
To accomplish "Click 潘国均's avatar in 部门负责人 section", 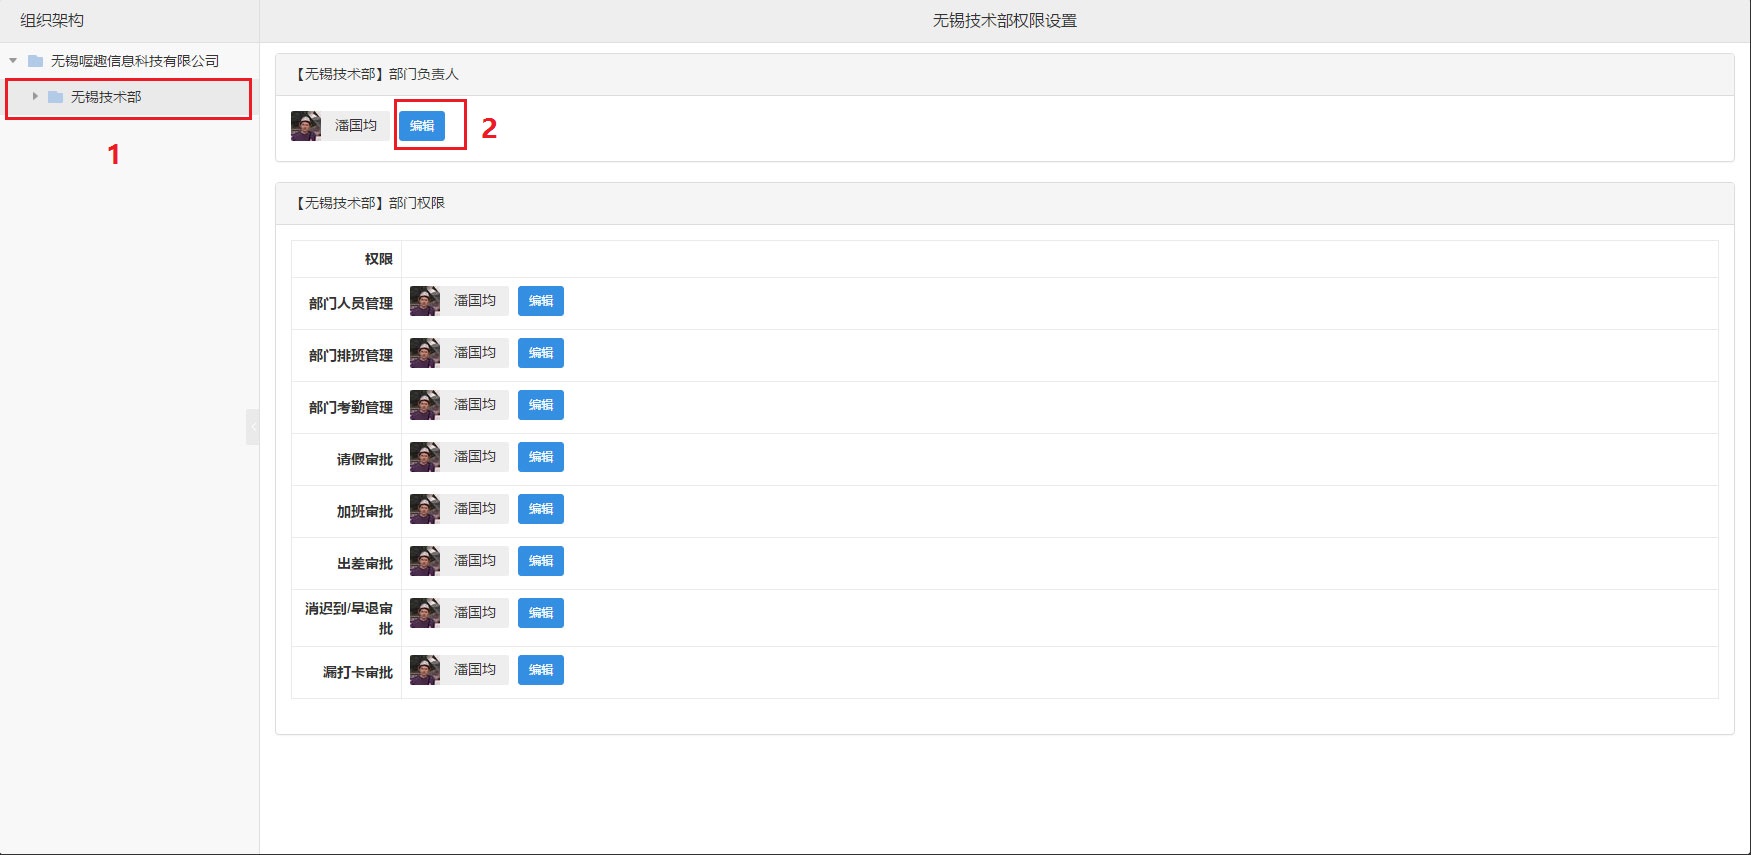I will tap(306, 126).
